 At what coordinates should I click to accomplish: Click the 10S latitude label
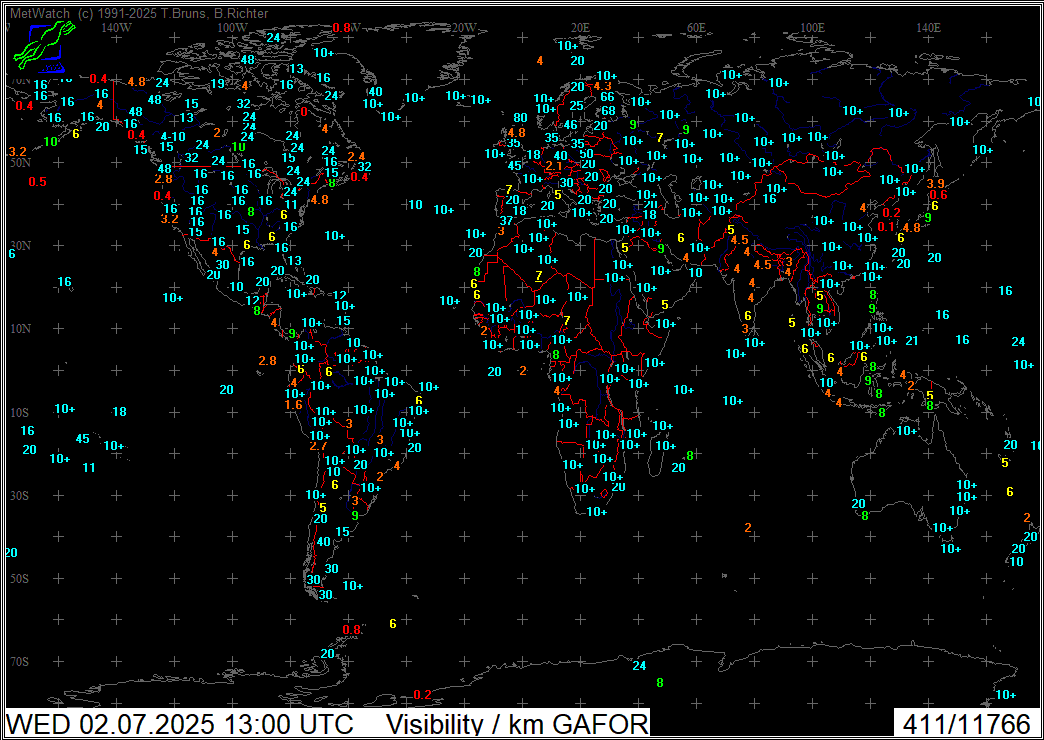coord(21,412)
